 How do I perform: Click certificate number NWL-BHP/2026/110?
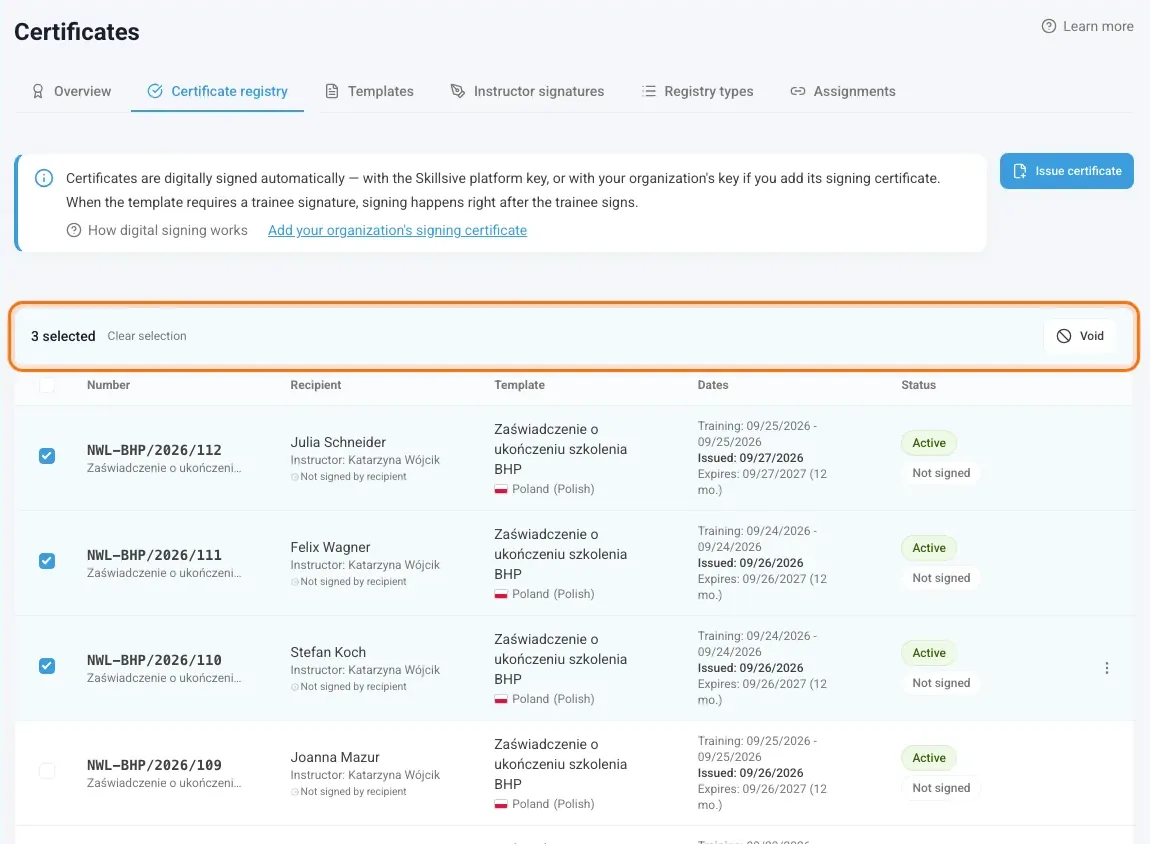click(x=154, y=660)
